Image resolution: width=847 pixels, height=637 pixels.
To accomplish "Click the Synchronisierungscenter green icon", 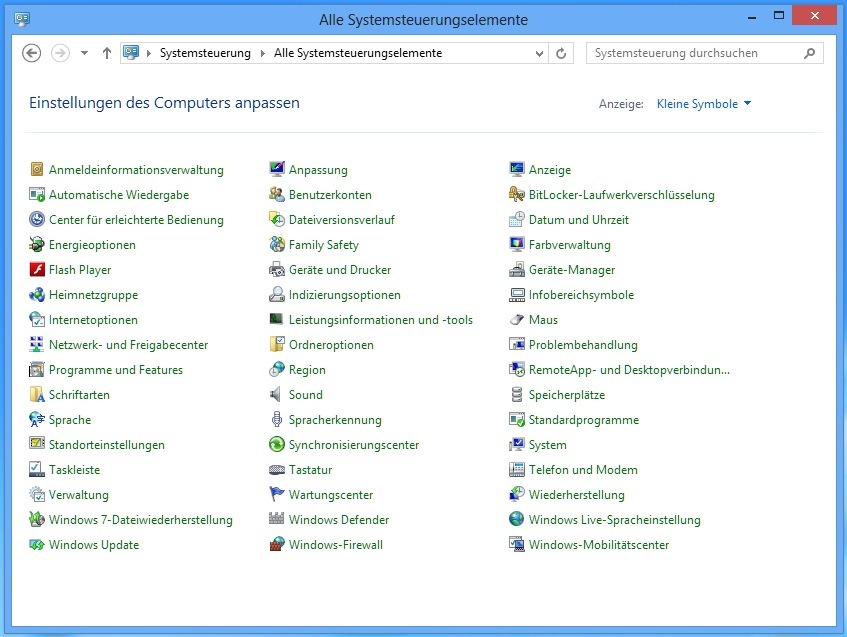I will click(277, 444).
